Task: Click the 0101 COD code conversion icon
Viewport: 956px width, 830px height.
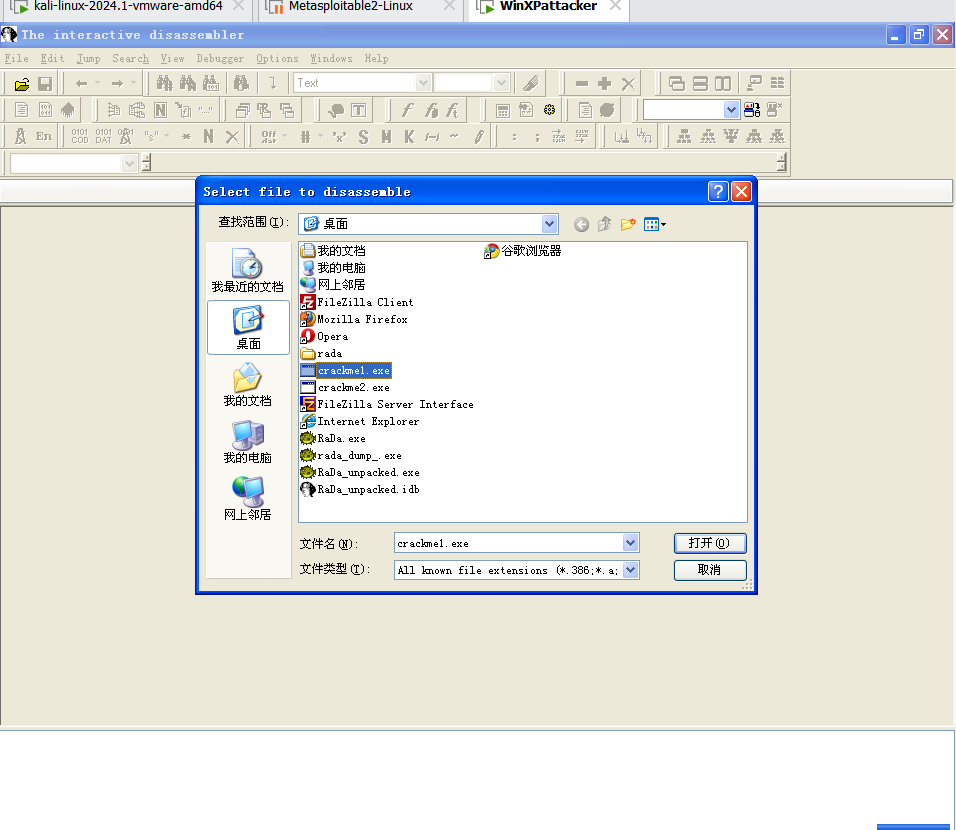Action: [x=80, y=136]
